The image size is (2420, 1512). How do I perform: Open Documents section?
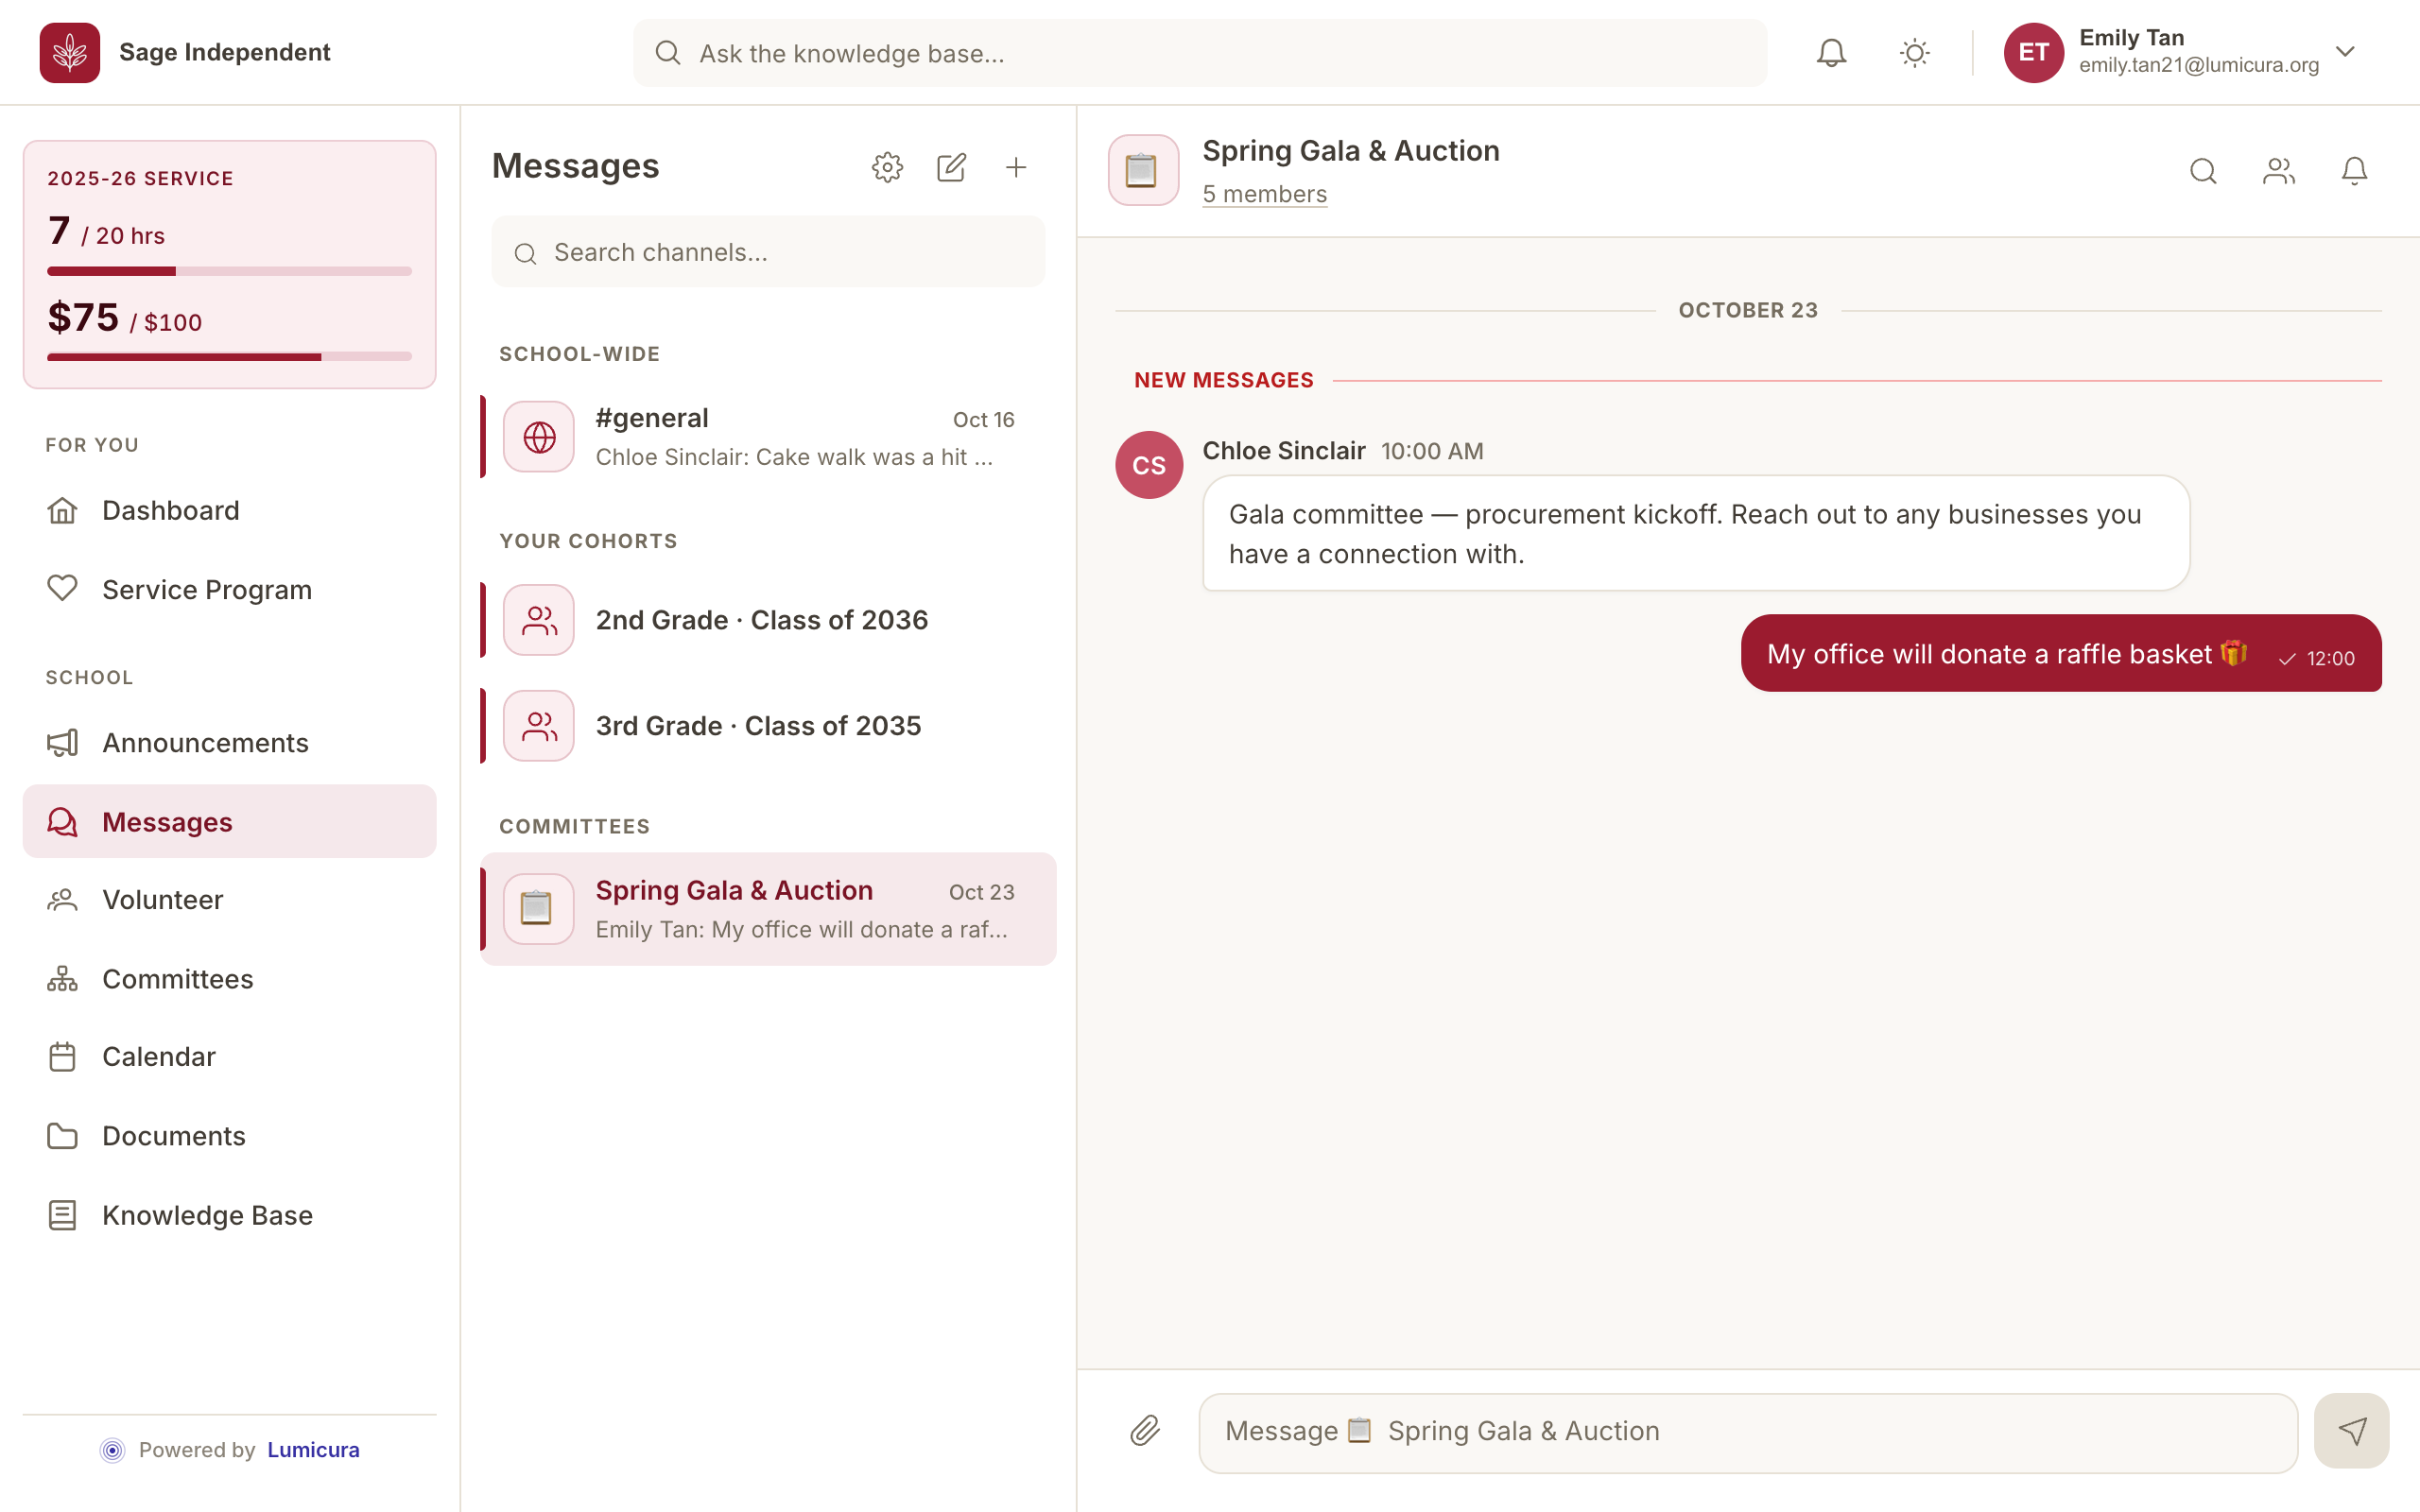coord(229,1136)
